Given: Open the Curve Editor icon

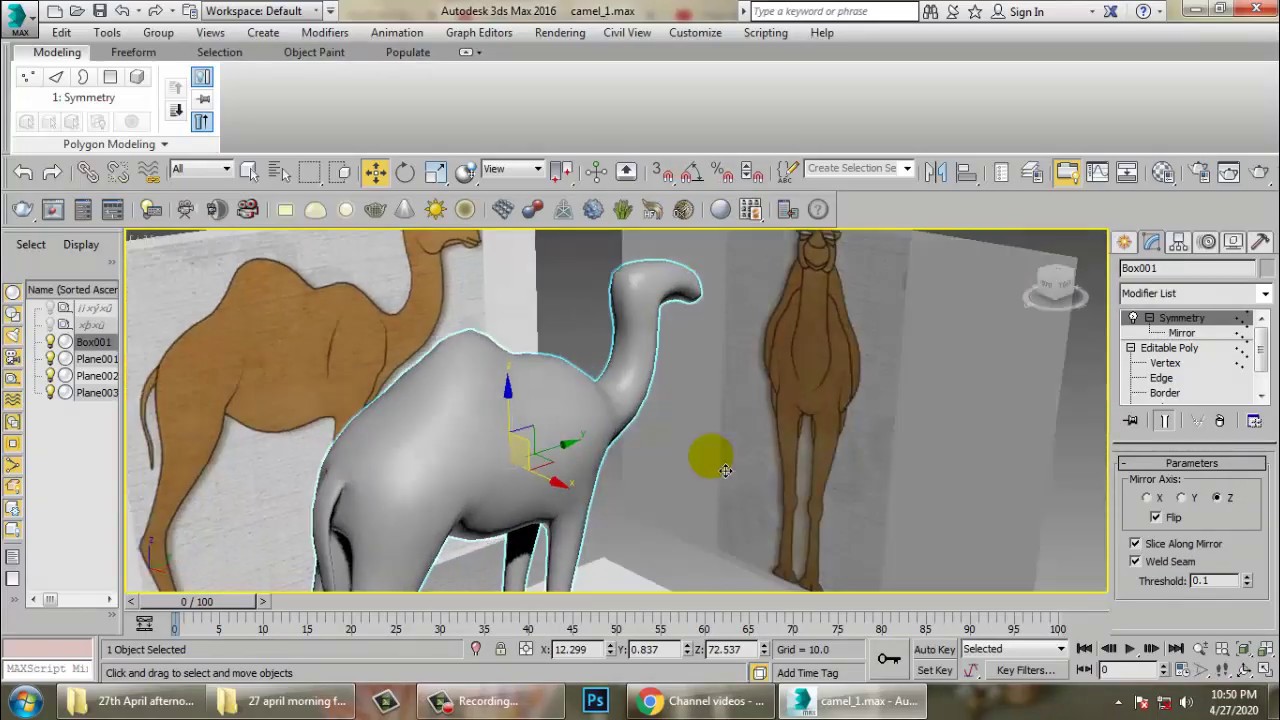Looking at the screenshot, I should click(1097, 172).
